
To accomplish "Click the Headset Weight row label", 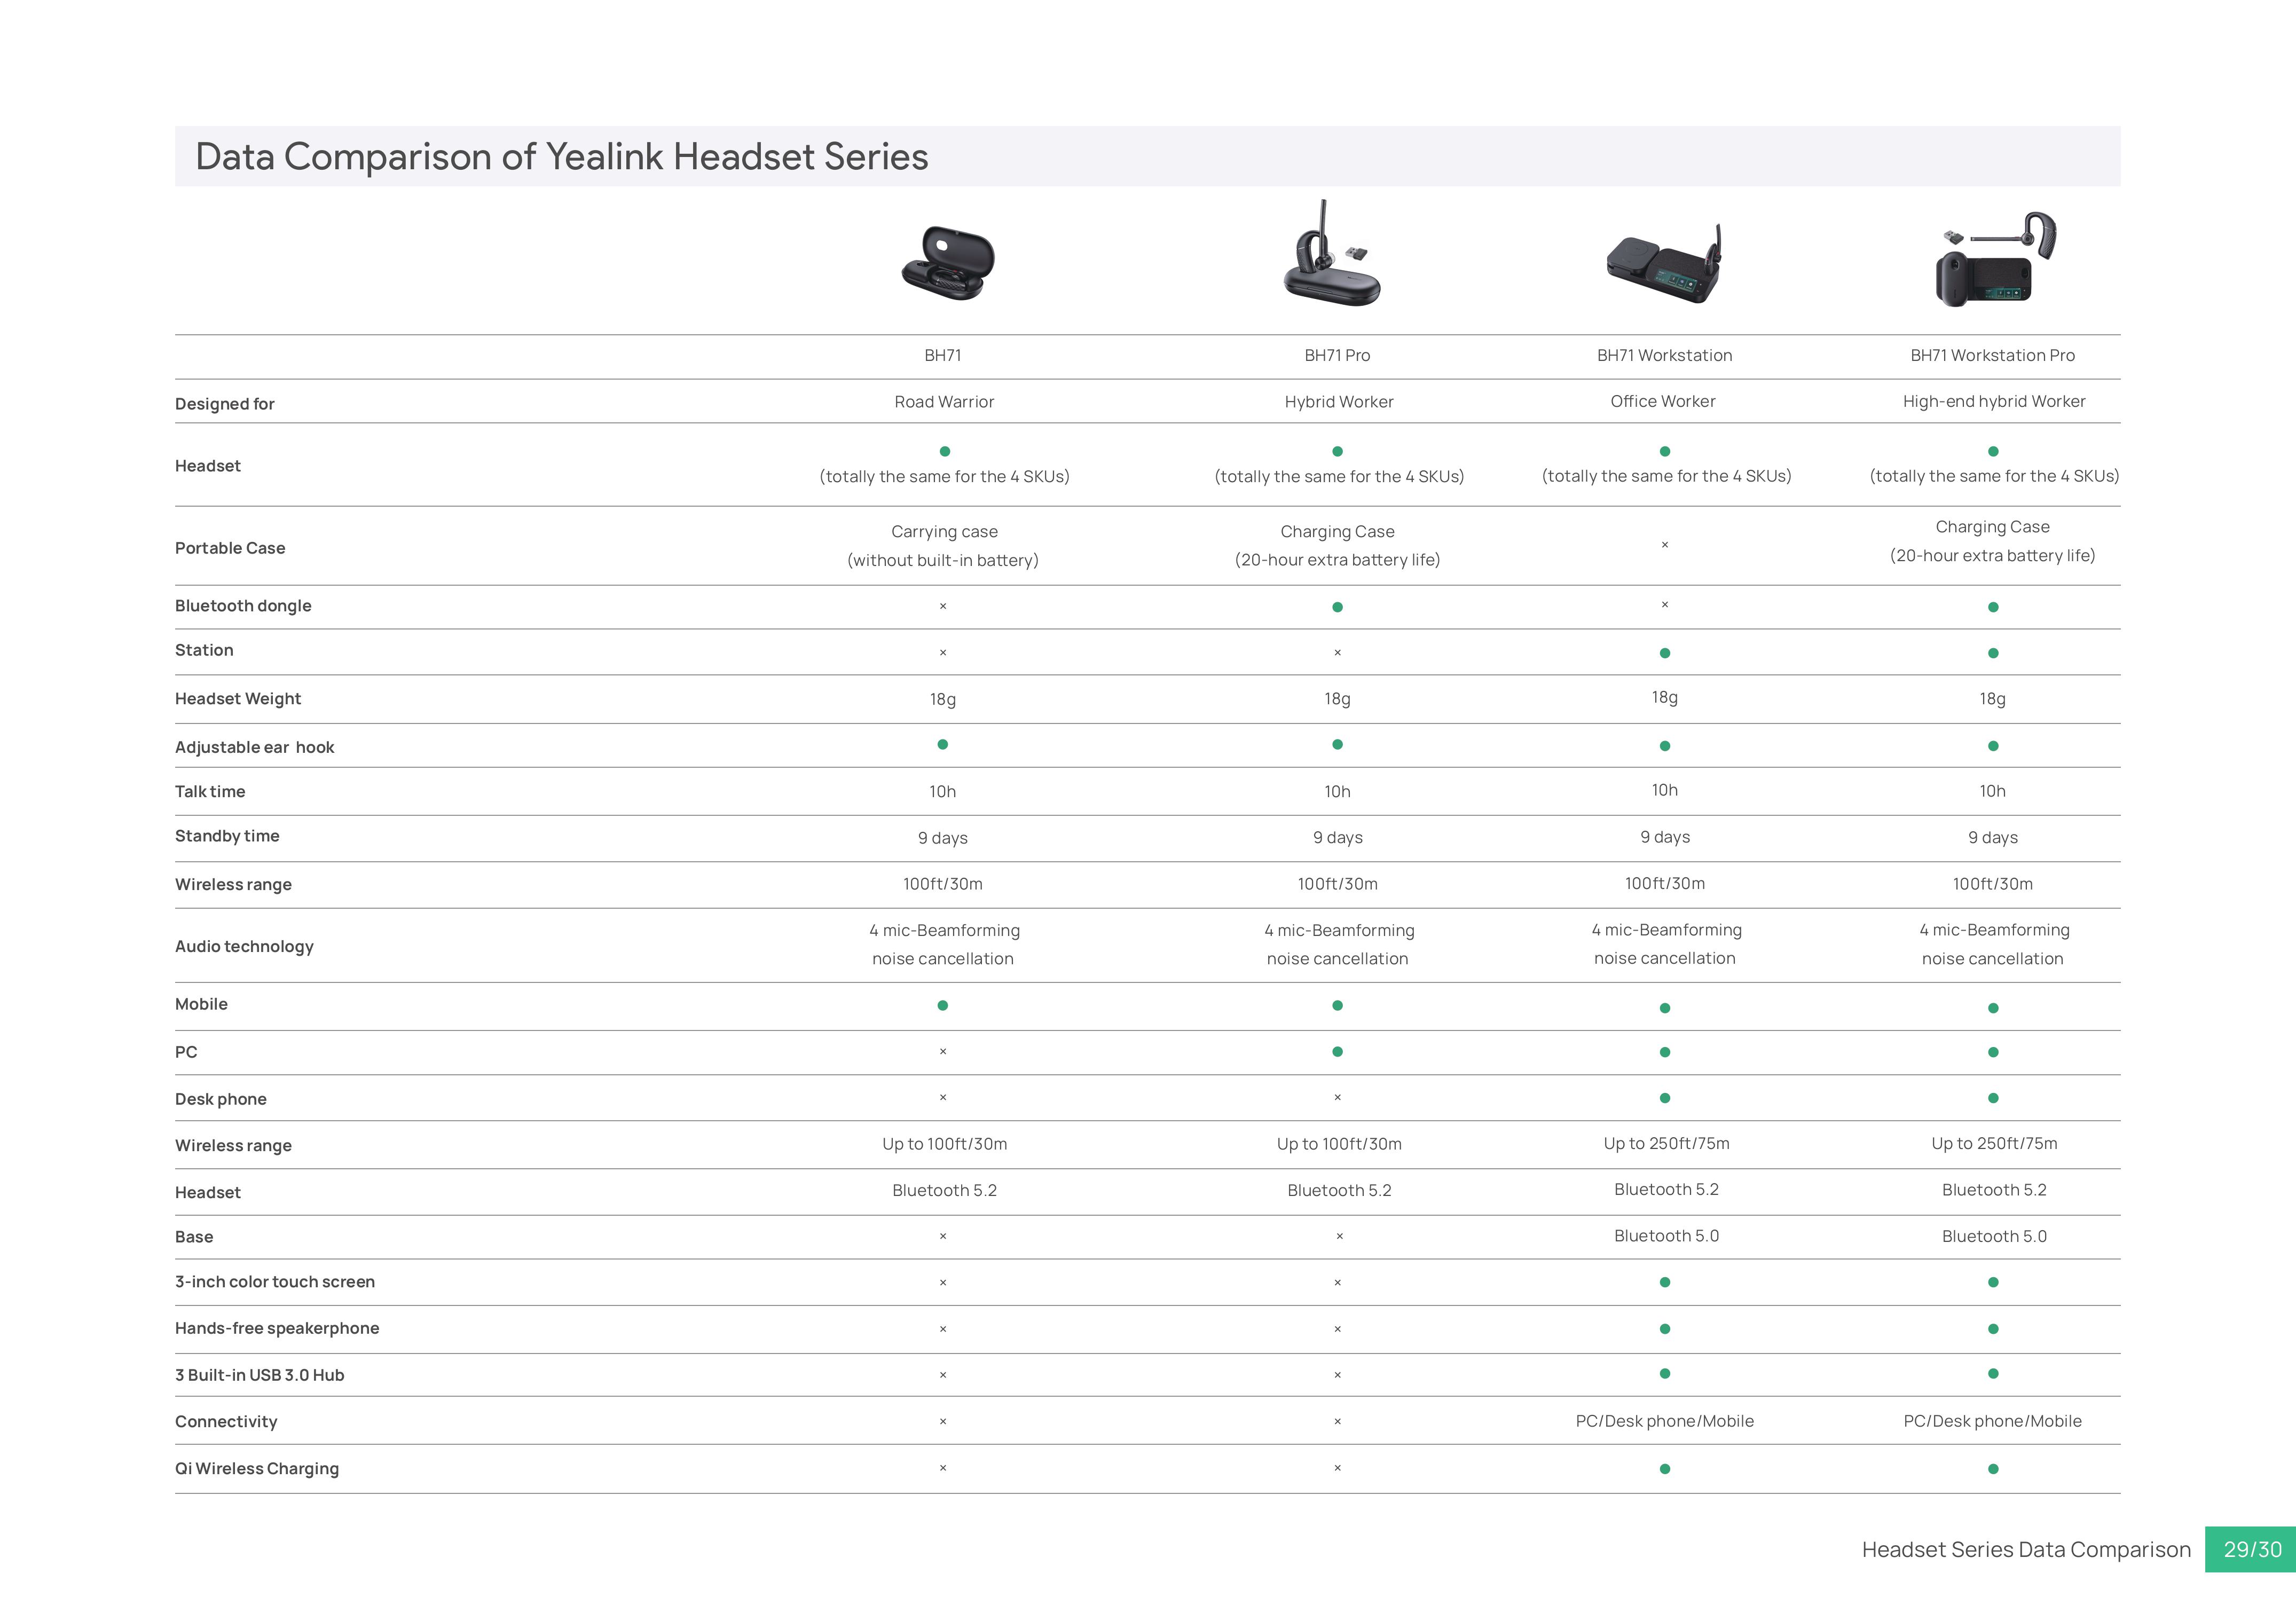I will (x=238, y=699).
